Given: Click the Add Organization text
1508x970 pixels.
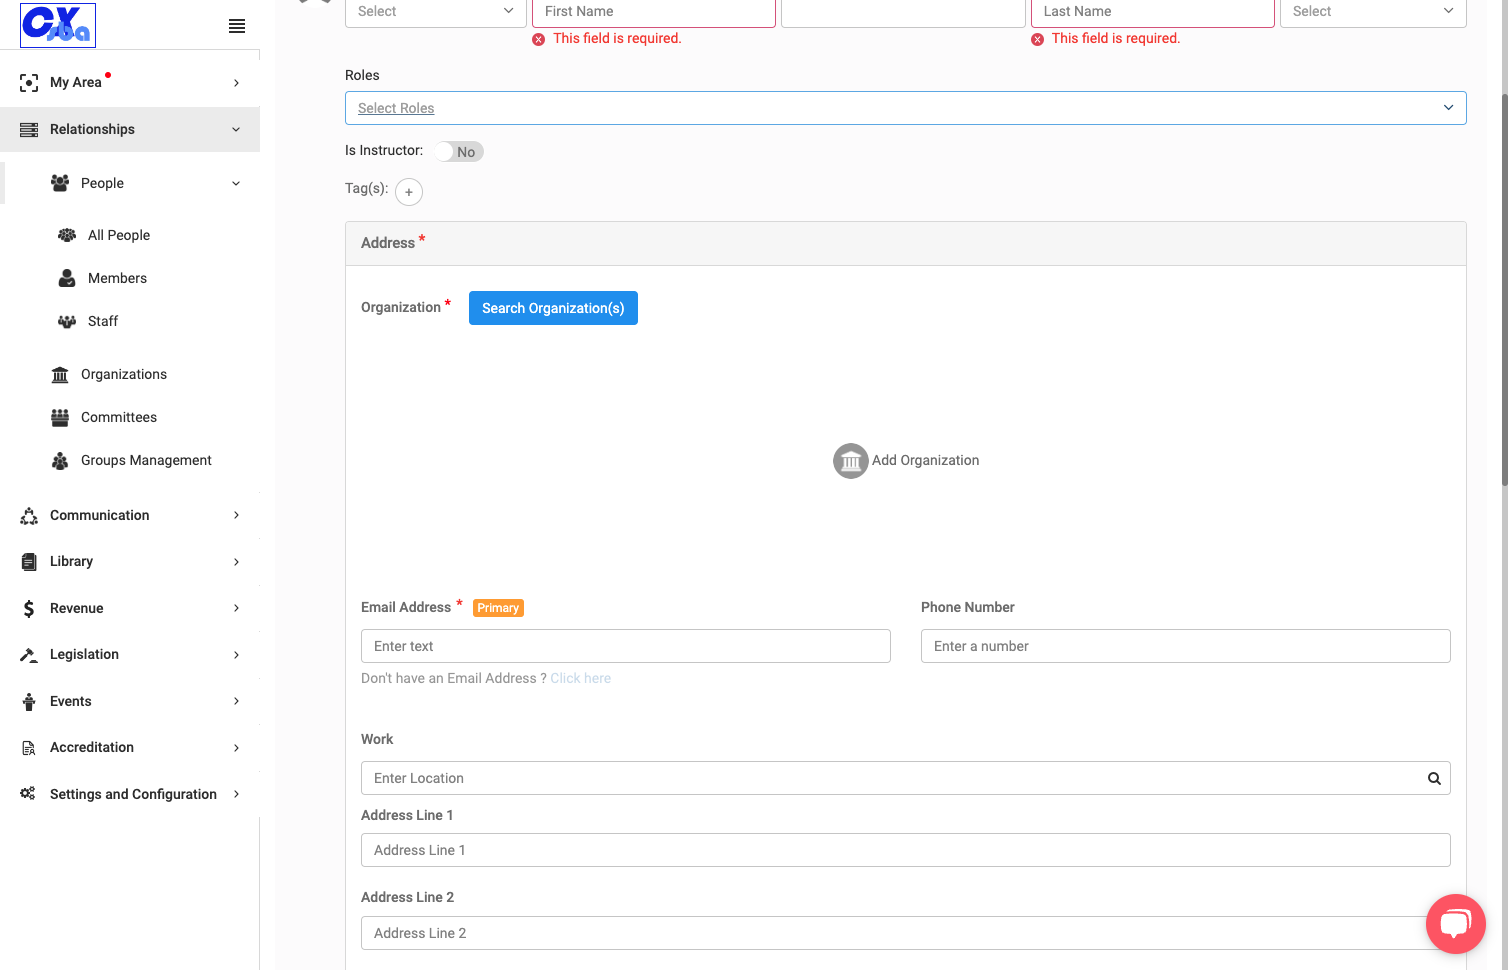Looking at the screenshot, I should [x=926, y=461].
